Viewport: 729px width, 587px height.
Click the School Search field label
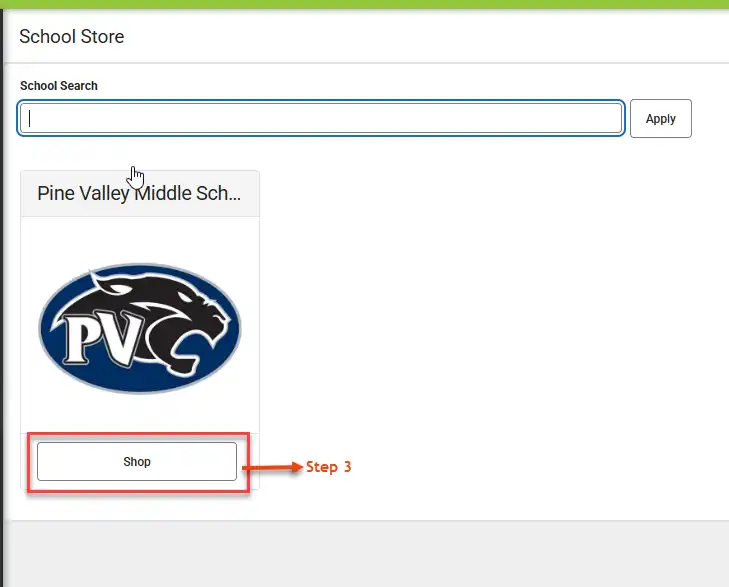tap(59, 86)
